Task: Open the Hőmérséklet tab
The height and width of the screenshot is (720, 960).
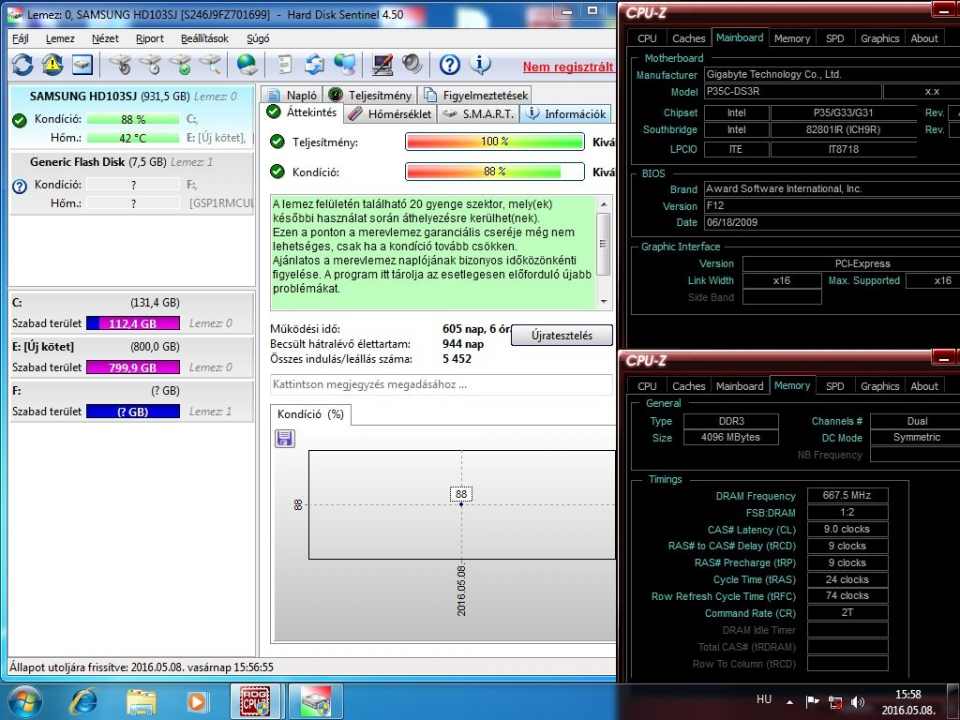Action: (390, 114)
